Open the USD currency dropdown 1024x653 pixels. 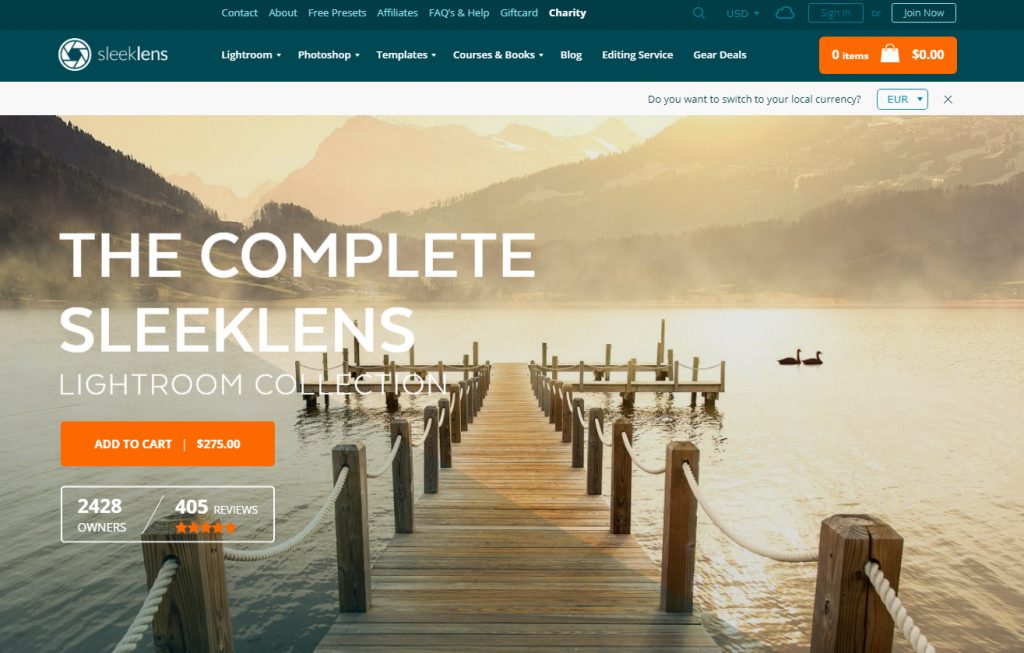tap(743, 13)
